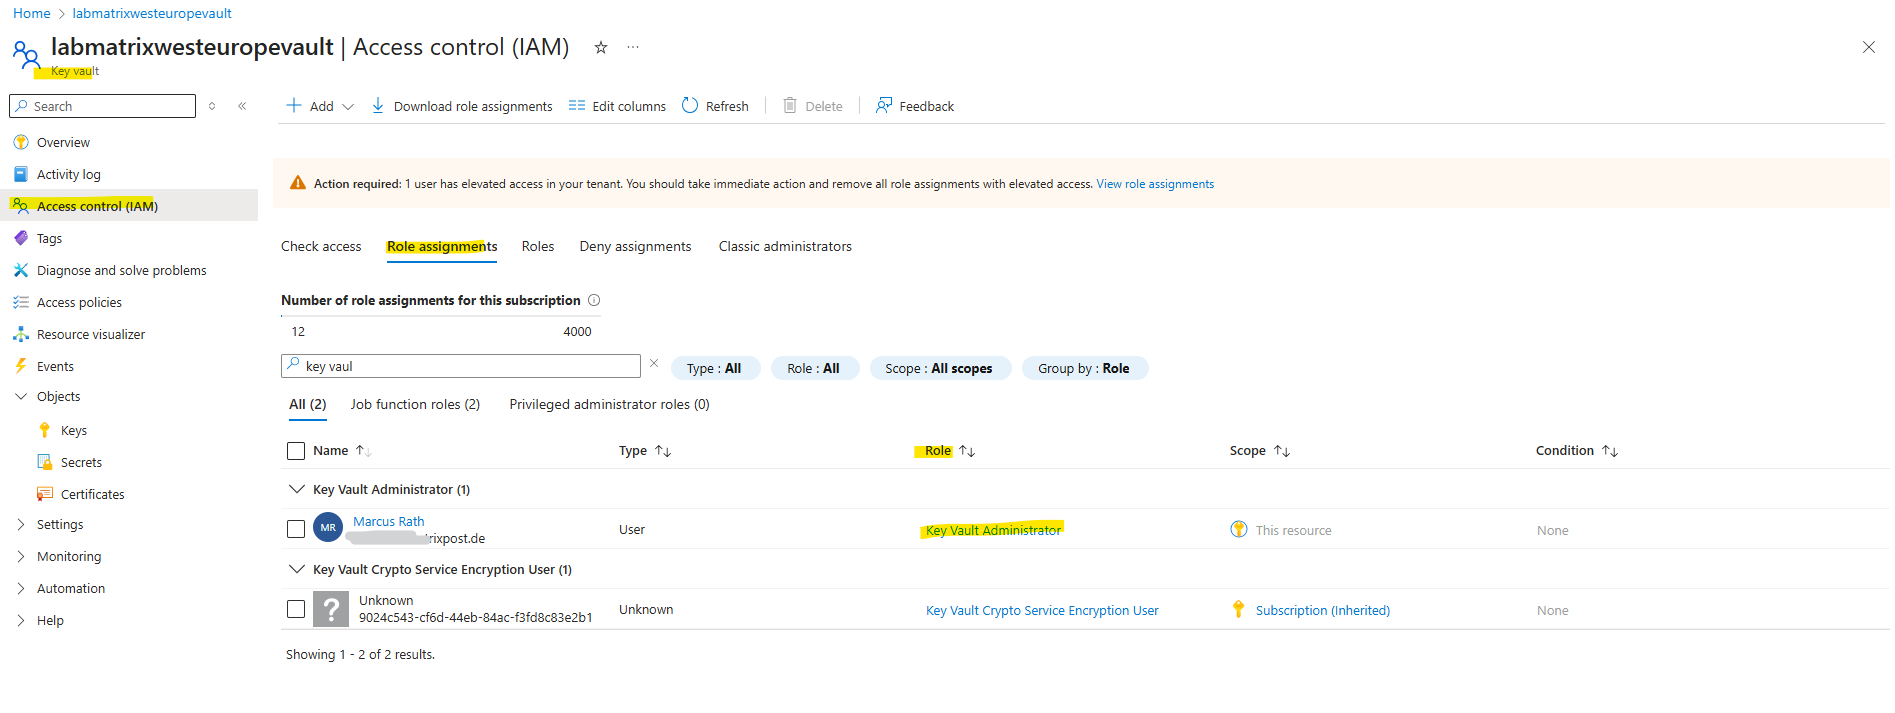Open the more options ellipsis by title
Viewport: 1895px width, 713px height.
633,47
